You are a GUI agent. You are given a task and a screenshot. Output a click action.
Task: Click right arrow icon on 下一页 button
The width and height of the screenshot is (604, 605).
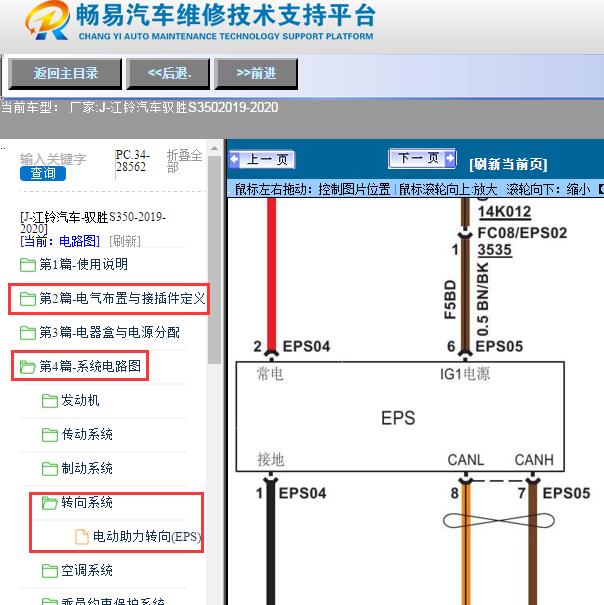coord(450,158)
